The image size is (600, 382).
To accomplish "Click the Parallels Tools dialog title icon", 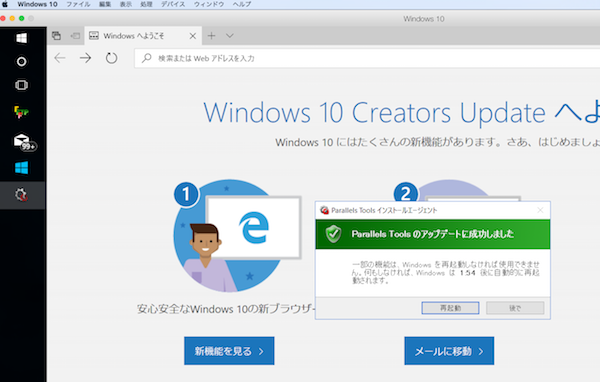I will tap(324, 210).
